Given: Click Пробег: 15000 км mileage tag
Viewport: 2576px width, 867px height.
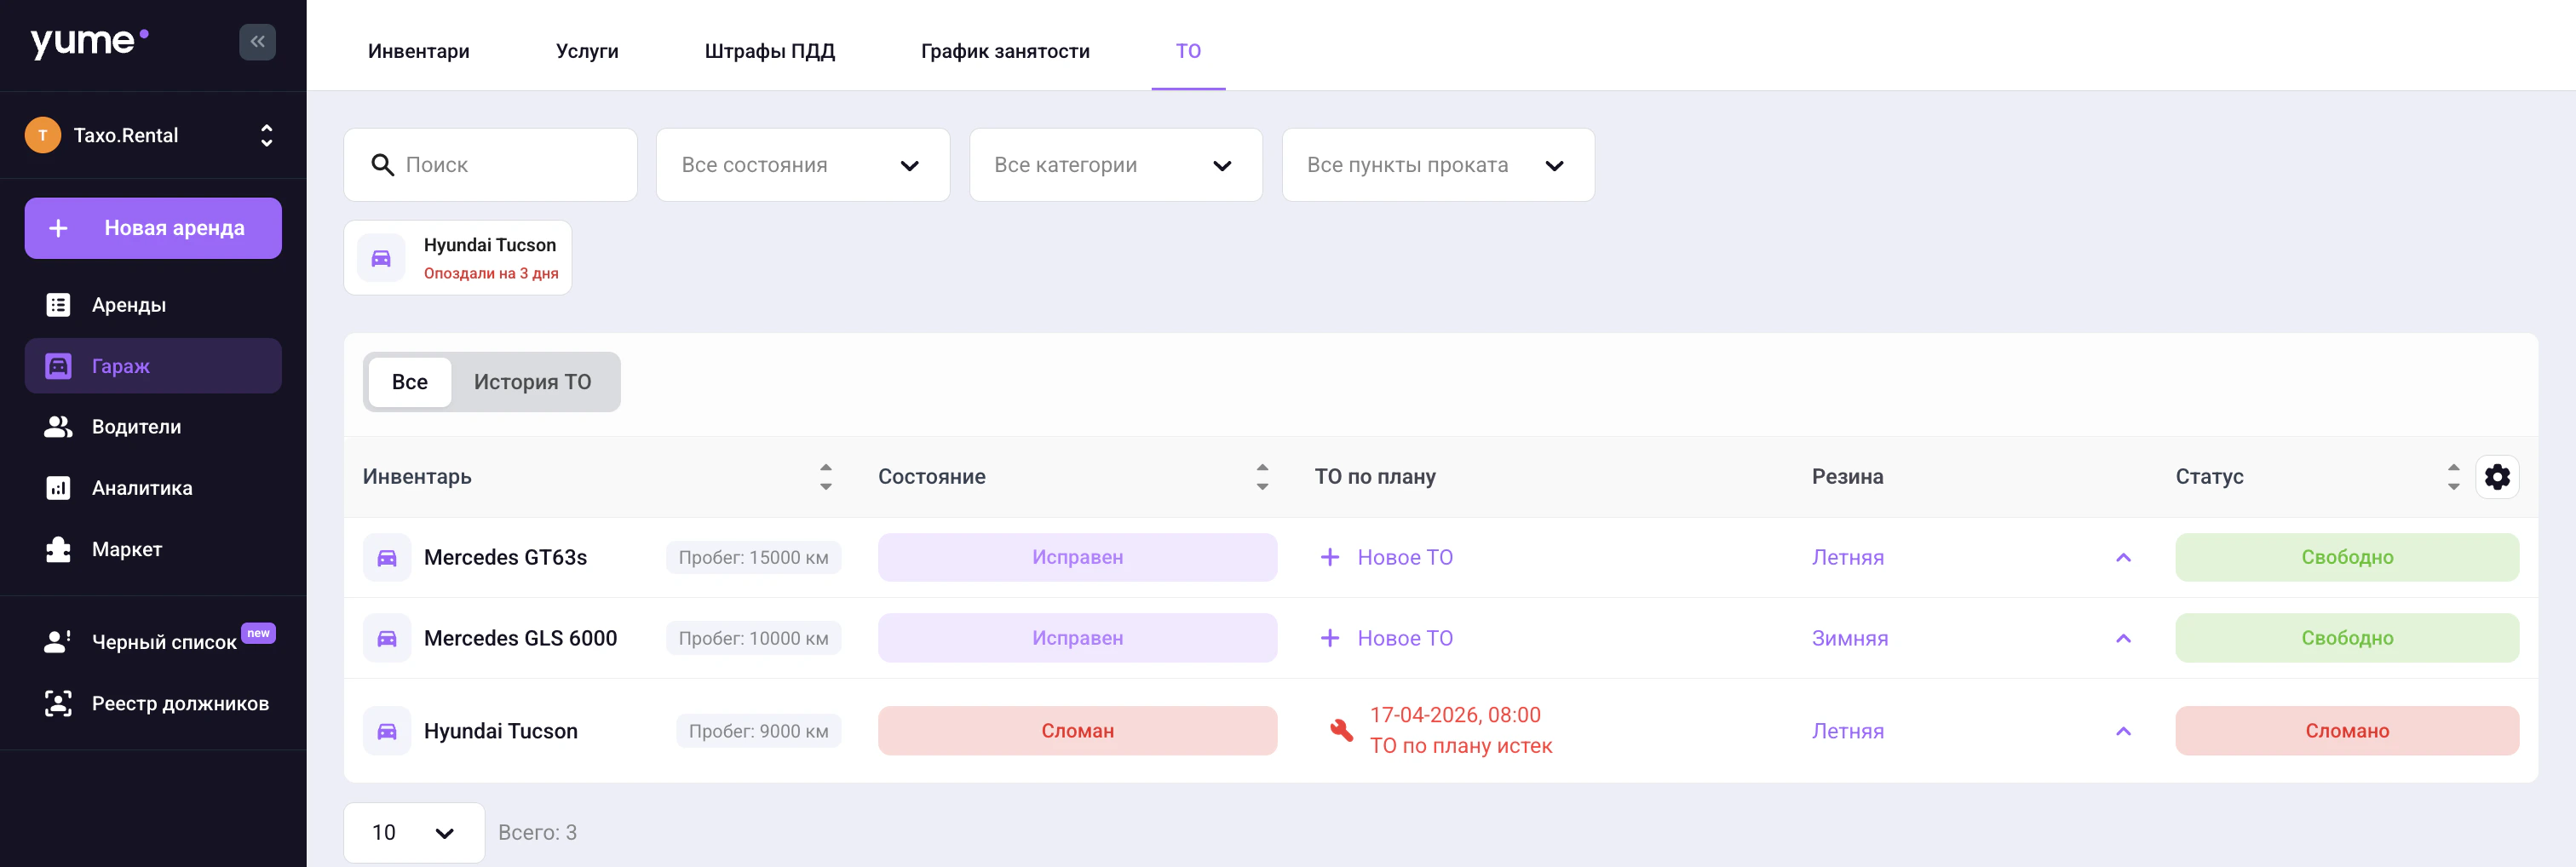Looking at the screenshot, I should coord(753,558).
